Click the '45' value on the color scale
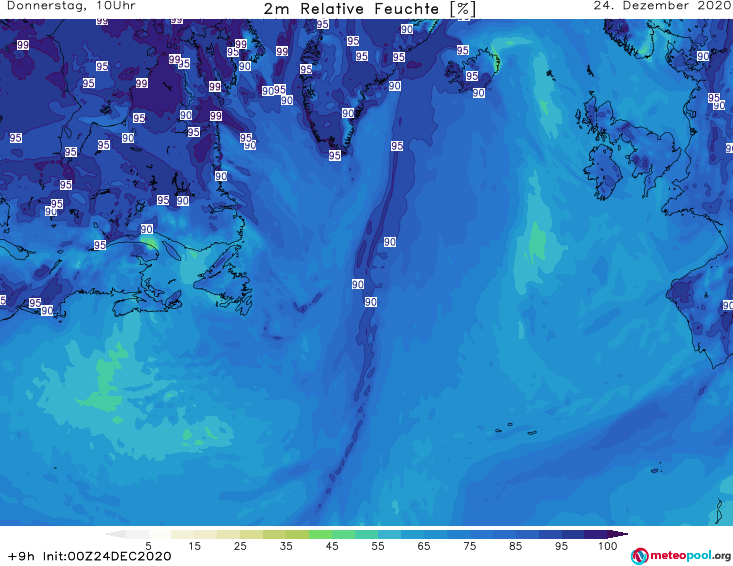This screenshot has width=733, height=566. click(332, 546)
